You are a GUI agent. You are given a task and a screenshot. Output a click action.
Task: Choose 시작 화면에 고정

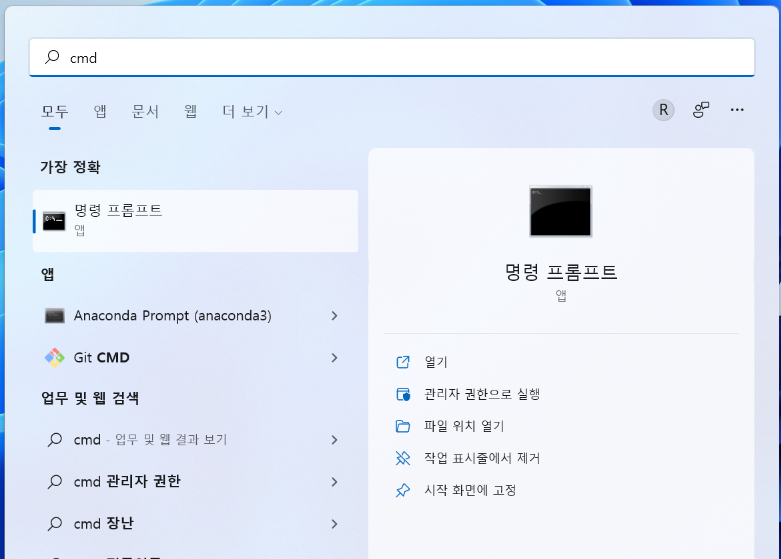(x=470, y=490)
